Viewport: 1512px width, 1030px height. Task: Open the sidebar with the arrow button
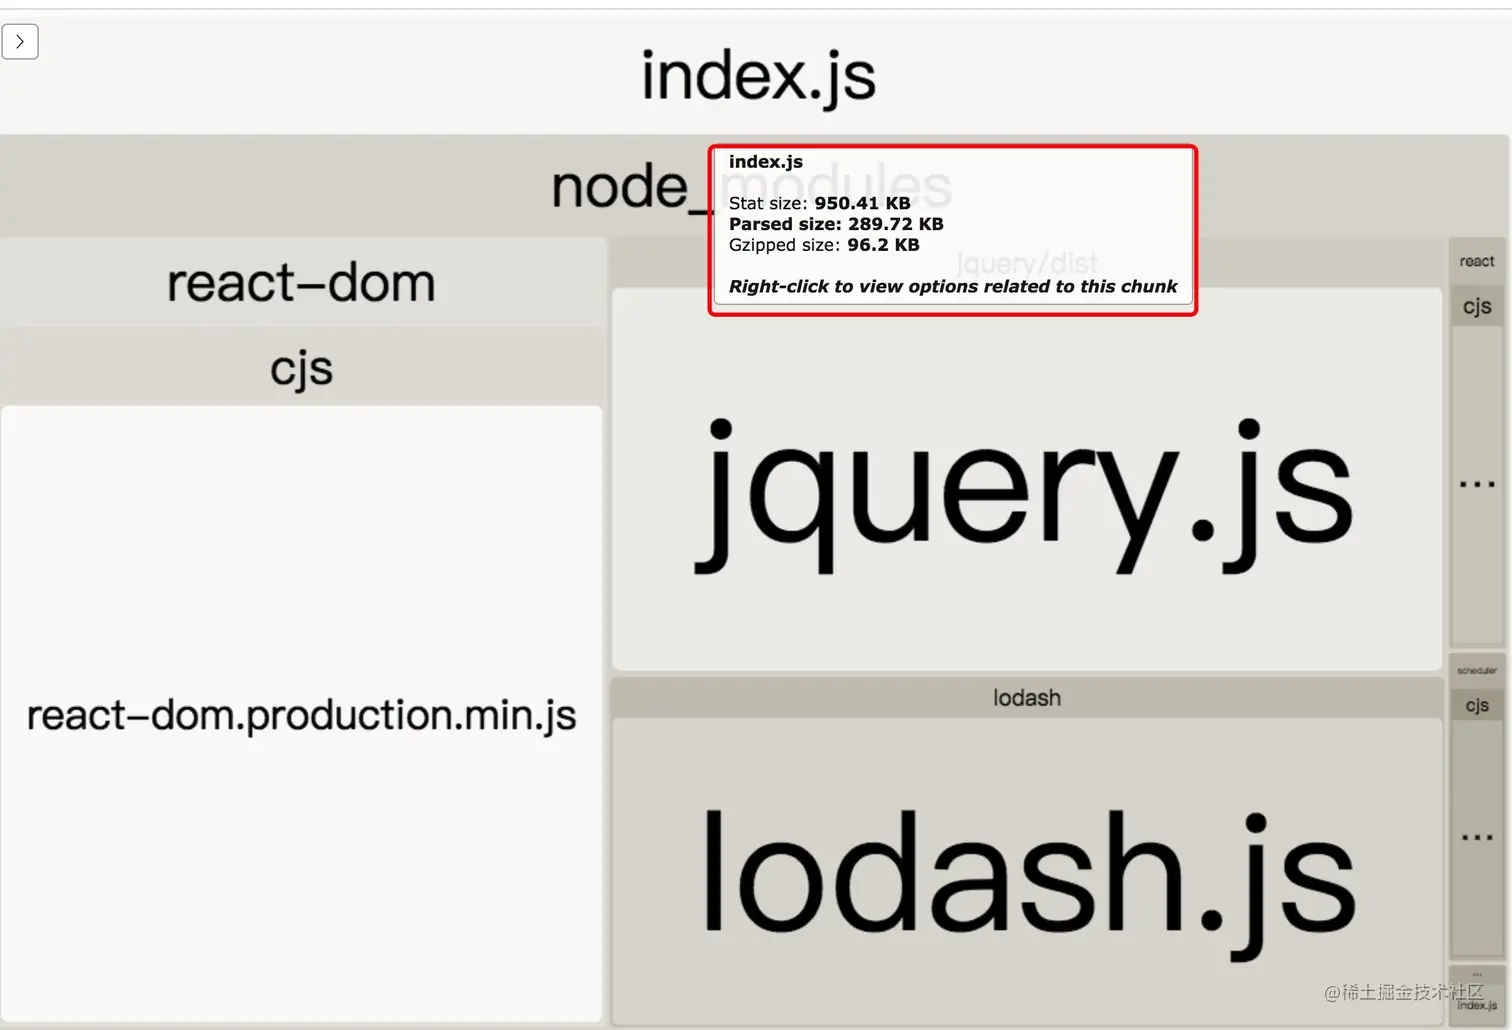pyautogui.click(x=20, y=42)
